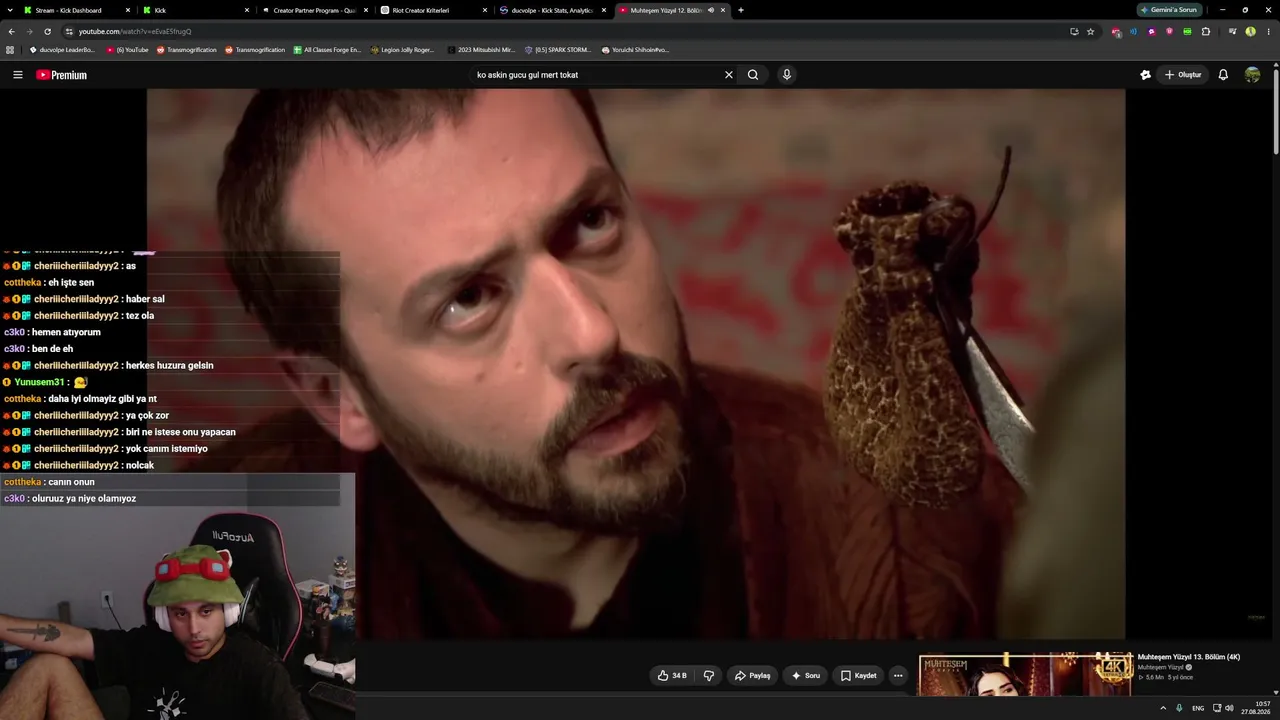Open the Muhteşem Yüzyıl 13. Bölüm (4K) title

[1188, 657]
